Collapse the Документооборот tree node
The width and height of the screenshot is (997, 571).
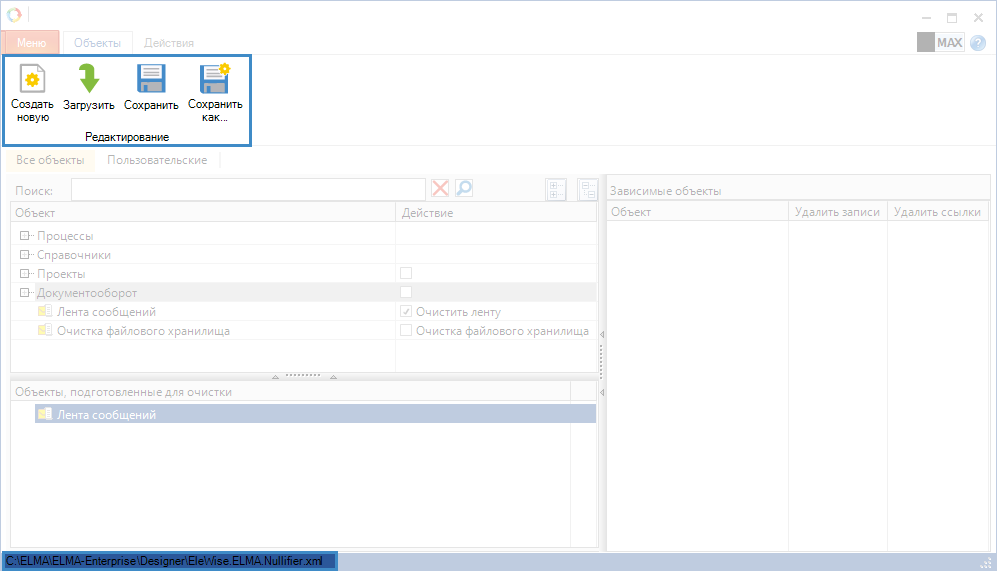pos(24,293)
